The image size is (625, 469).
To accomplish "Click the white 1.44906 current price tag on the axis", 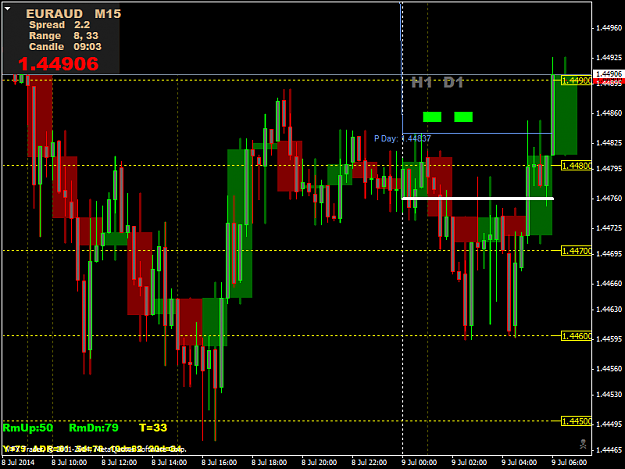I will click(609, 74).
